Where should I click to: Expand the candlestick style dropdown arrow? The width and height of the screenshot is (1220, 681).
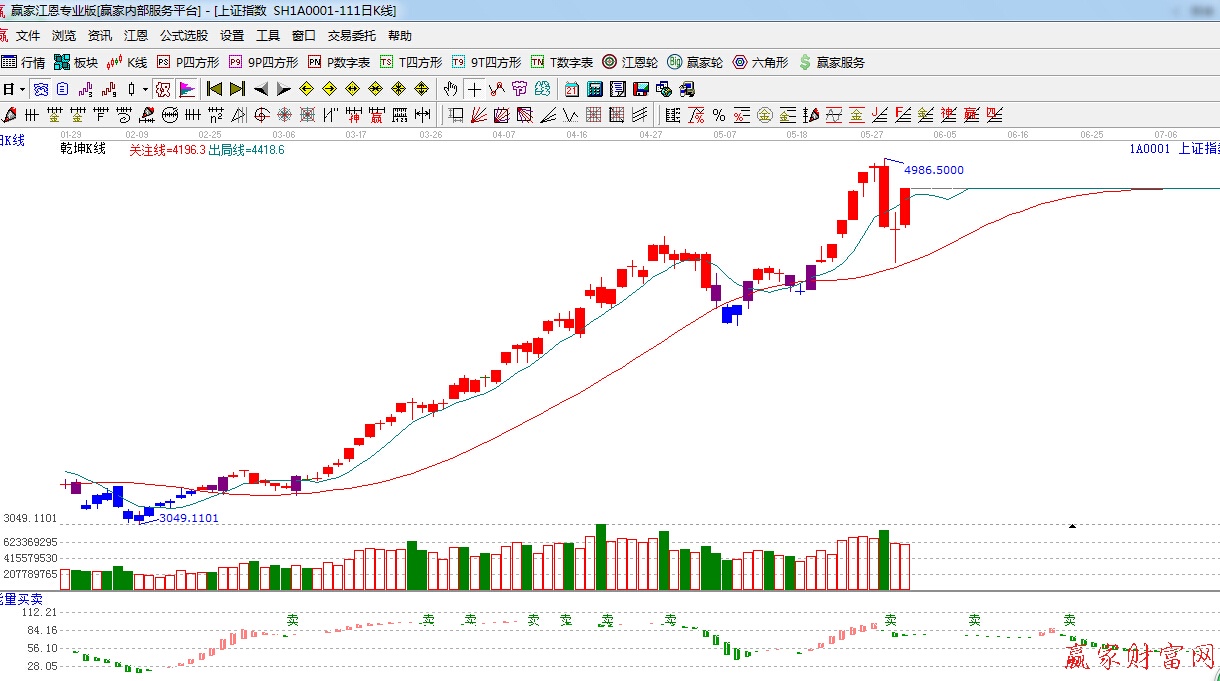tap(145, 89)
